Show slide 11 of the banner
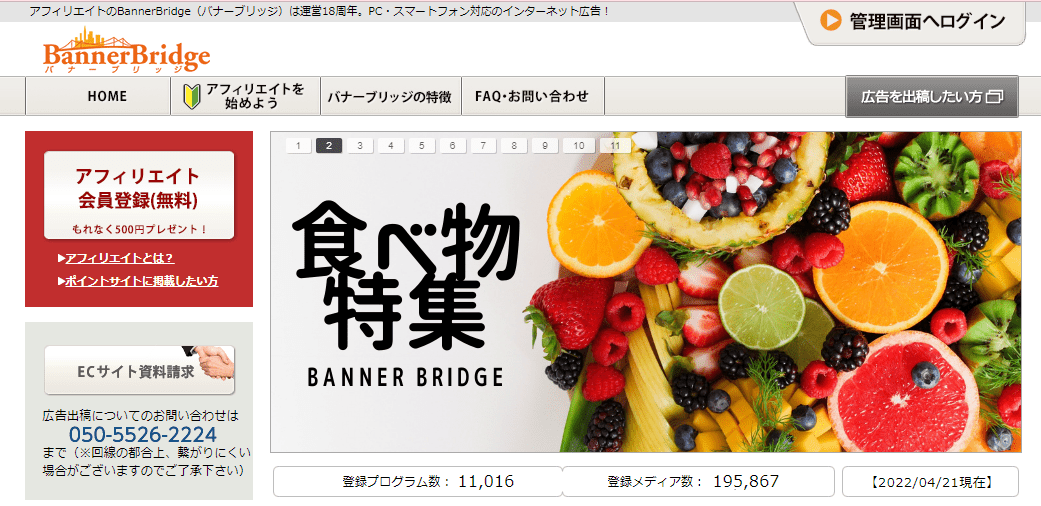 pos(615,146)
